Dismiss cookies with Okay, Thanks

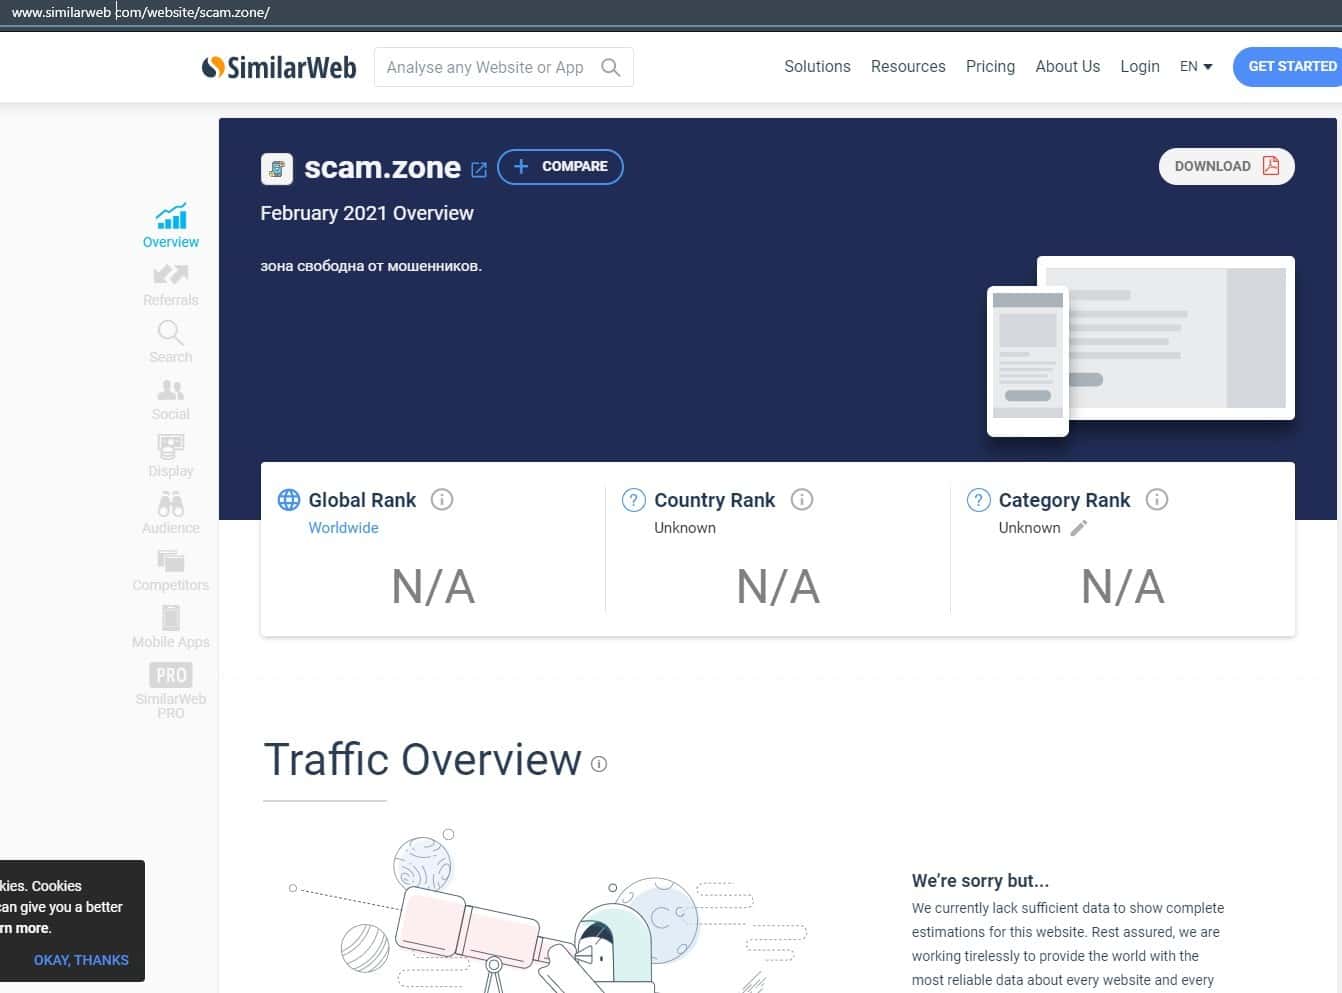click(81, 960)
